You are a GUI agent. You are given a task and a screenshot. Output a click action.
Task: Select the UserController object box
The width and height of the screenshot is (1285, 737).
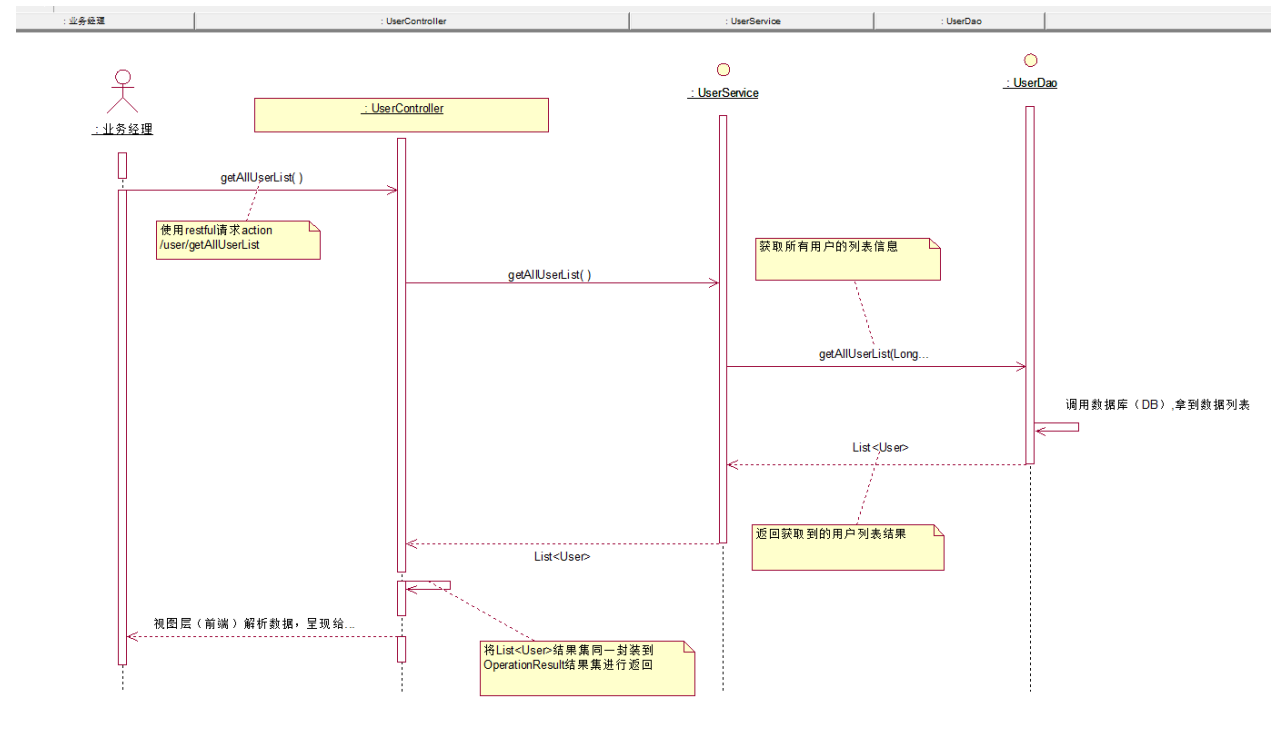(x=402, y=115)
